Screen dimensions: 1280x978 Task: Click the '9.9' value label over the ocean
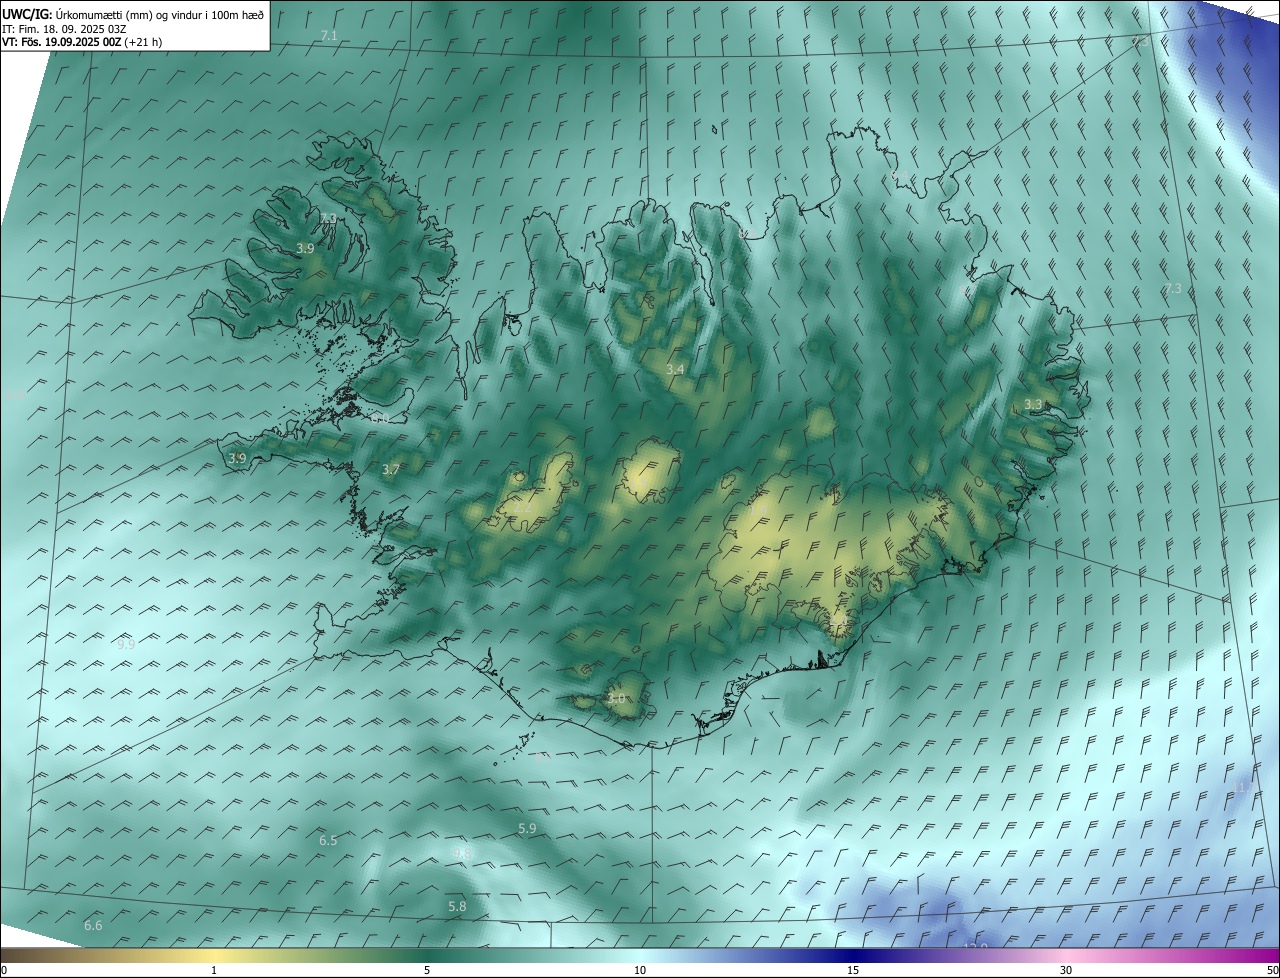(125, 645)
